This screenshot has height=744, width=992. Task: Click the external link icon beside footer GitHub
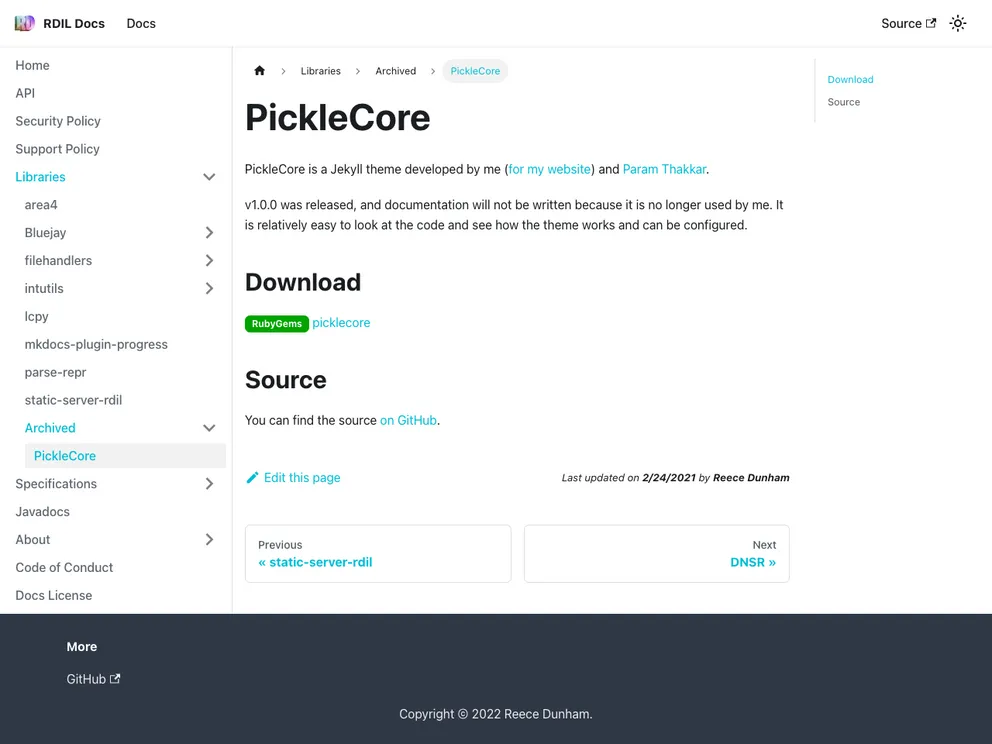115,679
